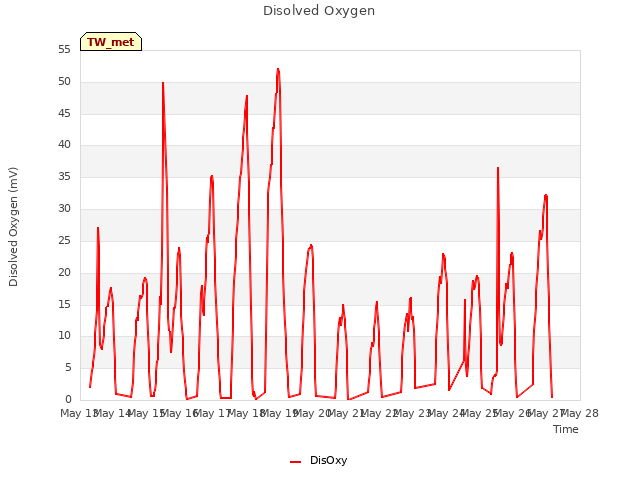Click the y-axis tick value 50
This screenshot has width=640, height=480.
[x=64, y=82]
